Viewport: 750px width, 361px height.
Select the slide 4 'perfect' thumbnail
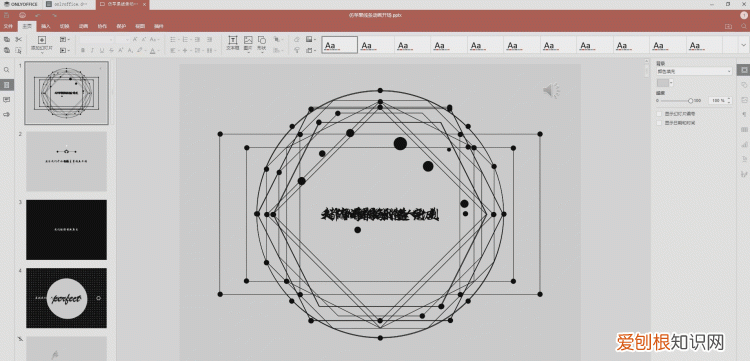click(66, 298)
